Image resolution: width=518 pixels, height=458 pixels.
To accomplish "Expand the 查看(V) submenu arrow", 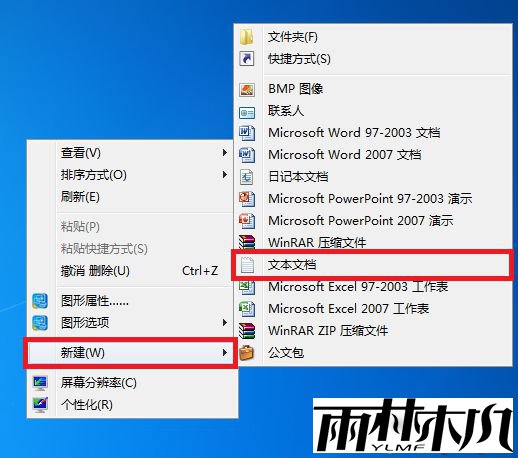I will tap(225, 153).
